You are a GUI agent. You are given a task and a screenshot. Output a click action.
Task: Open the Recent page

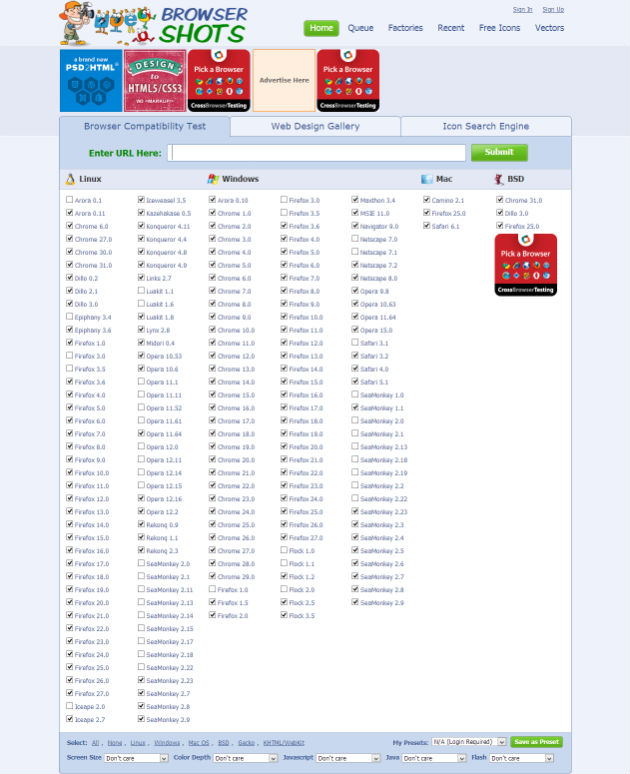[451, 28]
